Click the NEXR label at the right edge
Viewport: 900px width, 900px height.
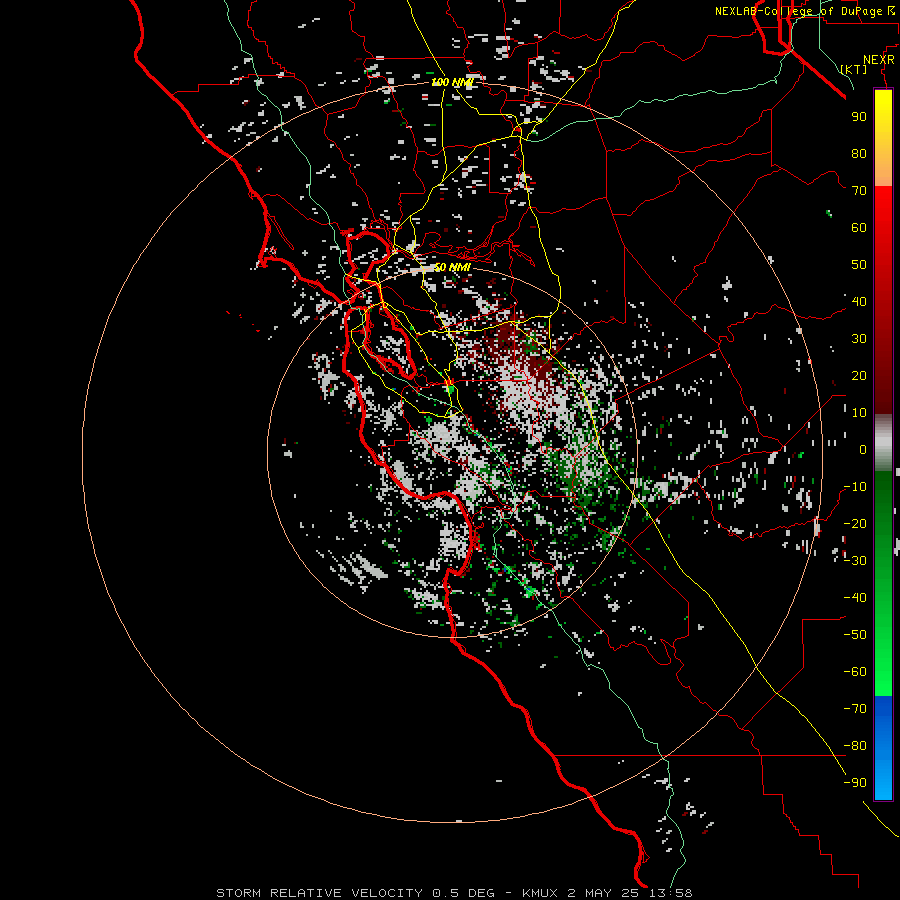(x=879, y=60)
